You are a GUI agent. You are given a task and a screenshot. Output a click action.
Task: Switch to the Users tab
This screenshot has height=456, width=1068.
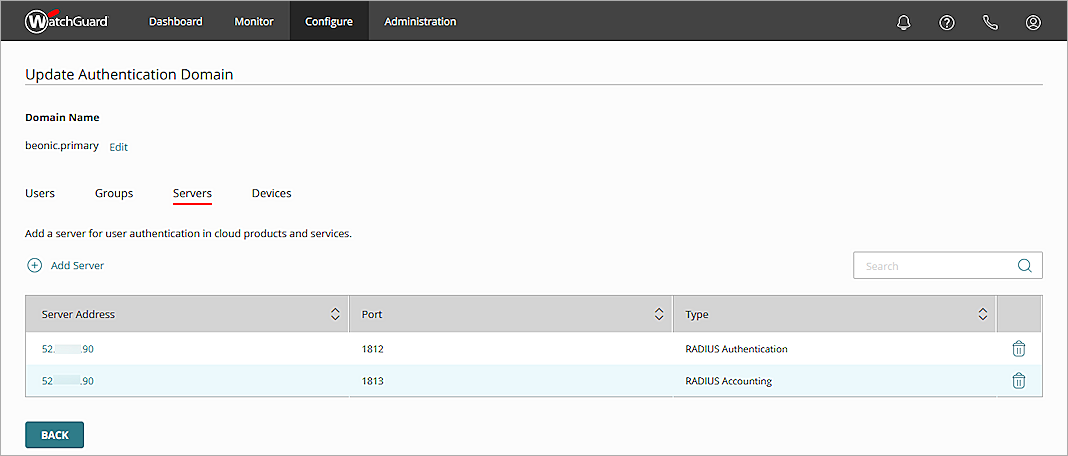[40, 193]
